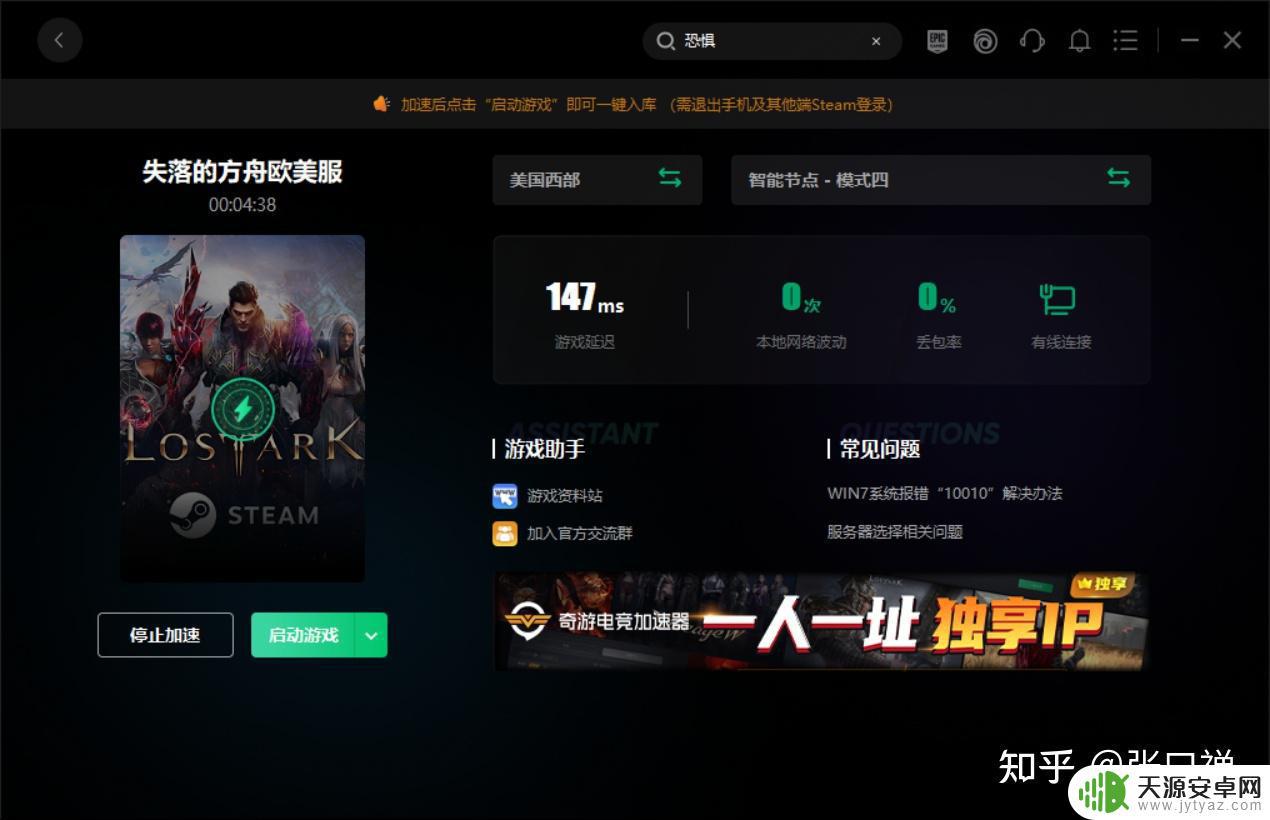Open 加入官方交流群 link
The height and width of the screenshot is (820, 1270).
tap(580, 533)
